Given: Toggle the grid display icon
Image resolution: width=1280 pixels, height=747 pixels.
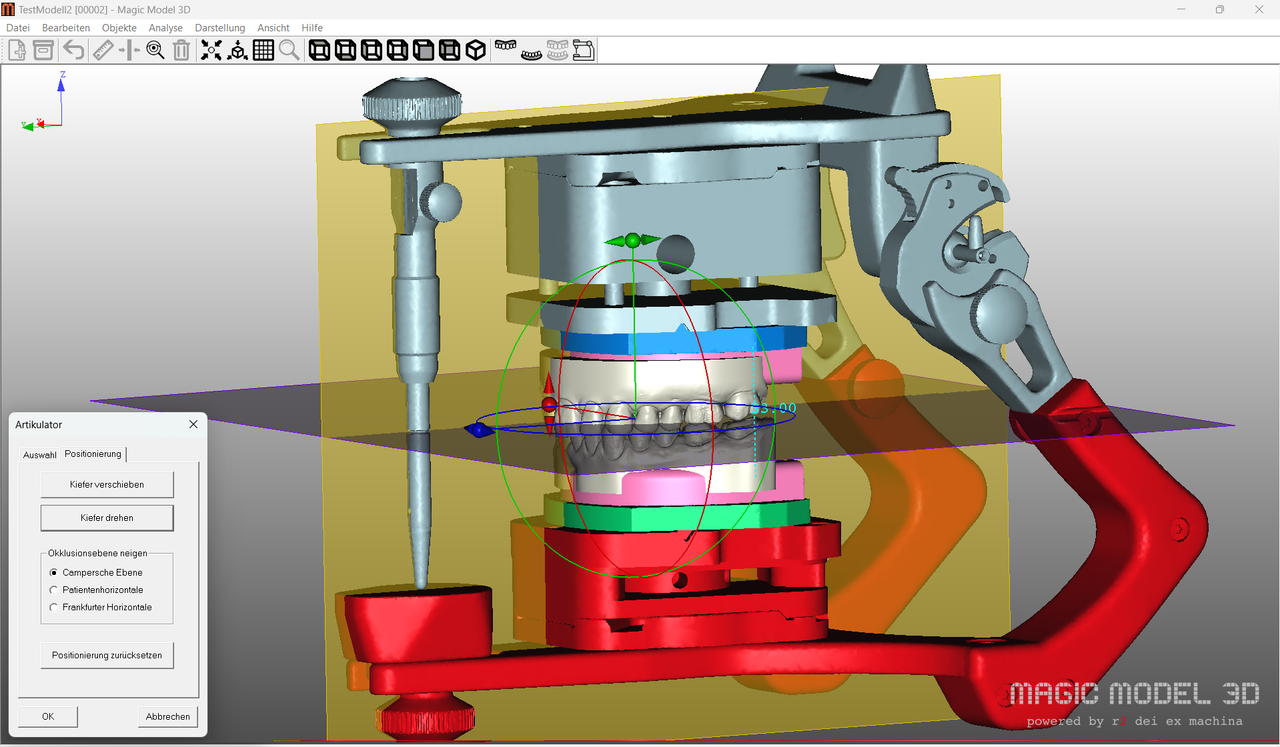Looking at the screenshot, I should [x=263, y=50].
